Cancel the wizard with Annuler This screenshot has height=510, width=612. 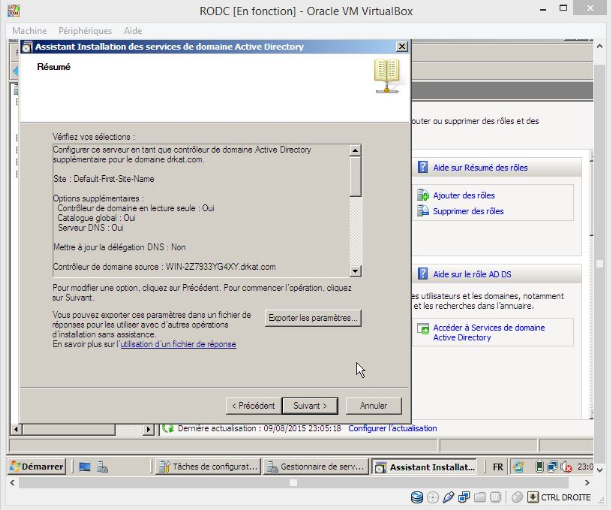374,406
